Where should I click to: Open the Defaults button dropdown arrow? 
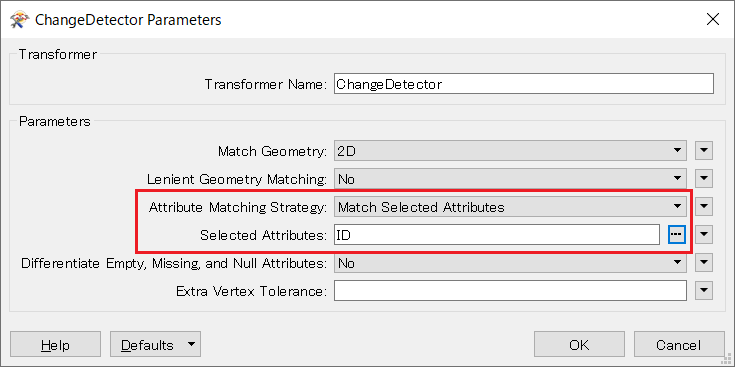tap(191, 344)
